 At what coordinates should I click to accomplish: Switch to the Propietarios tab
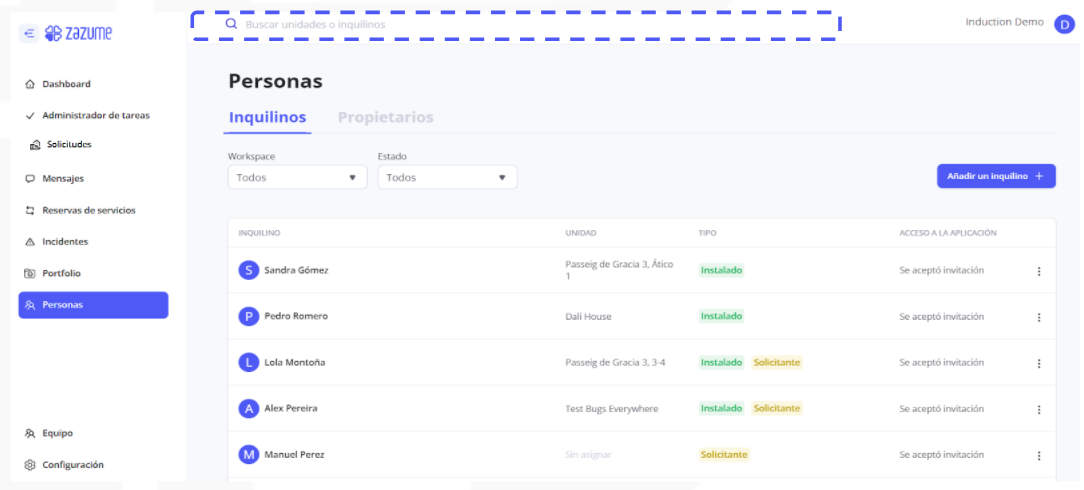[x=385, y=117]
